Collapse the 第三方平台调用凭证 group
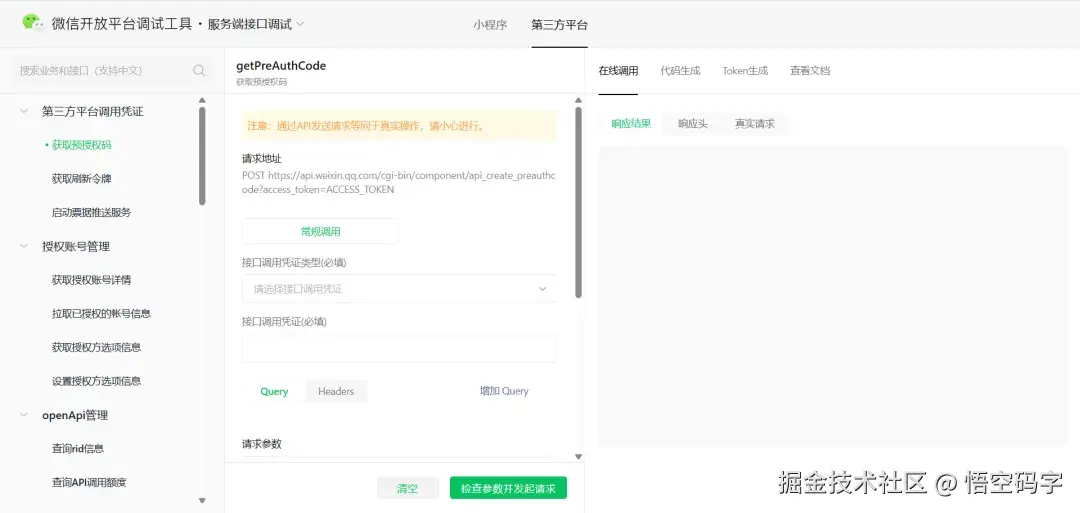Screen dimensions: 1080x513 24,111
